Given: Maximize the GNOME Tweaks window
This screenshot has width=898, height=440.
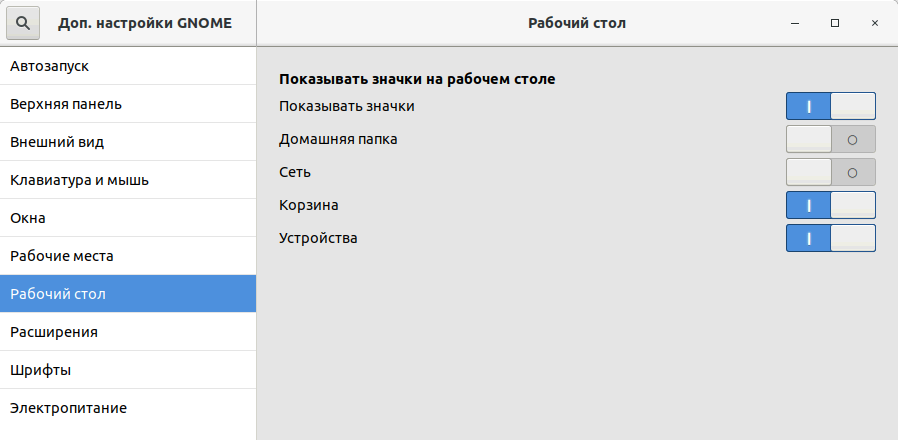Looking at the screenshot, I should [x=835, y=23].
